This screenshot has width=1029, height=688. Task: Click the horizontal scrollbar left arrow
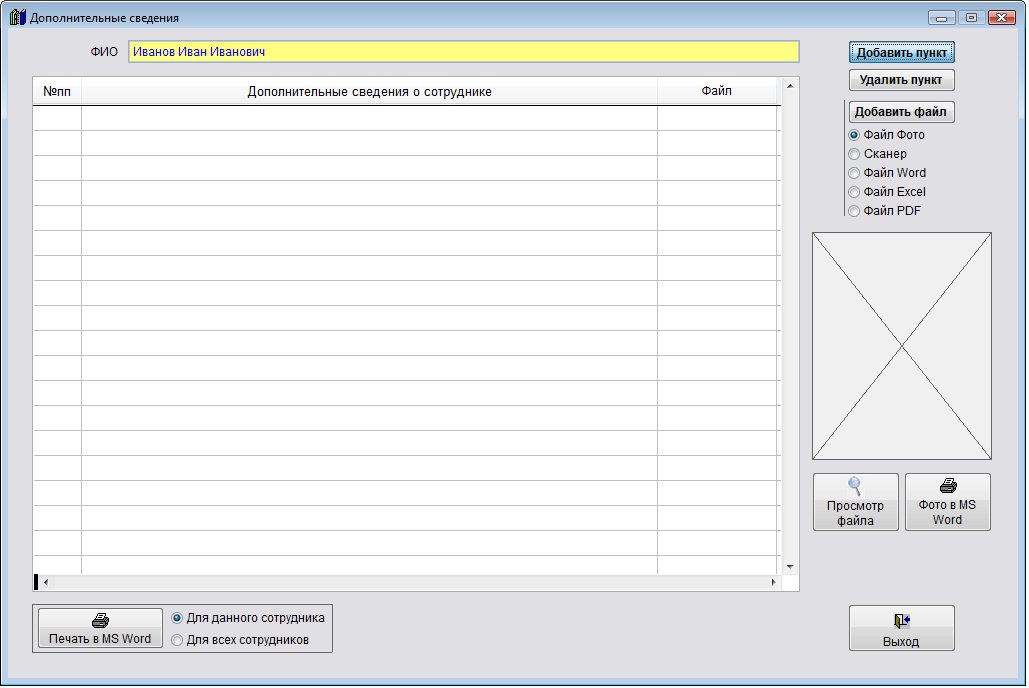coord(46,582)
